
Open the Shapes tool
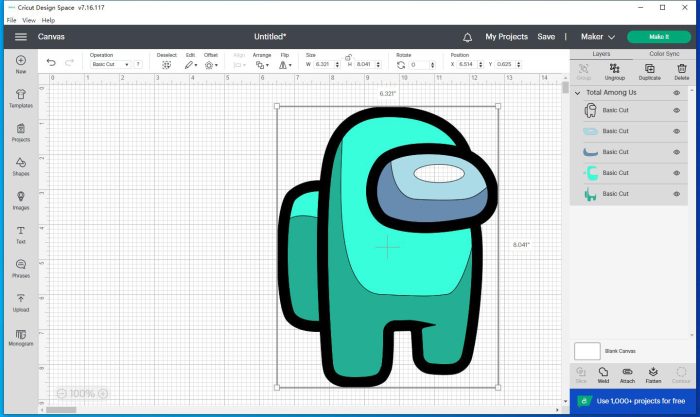coord(21,167)
